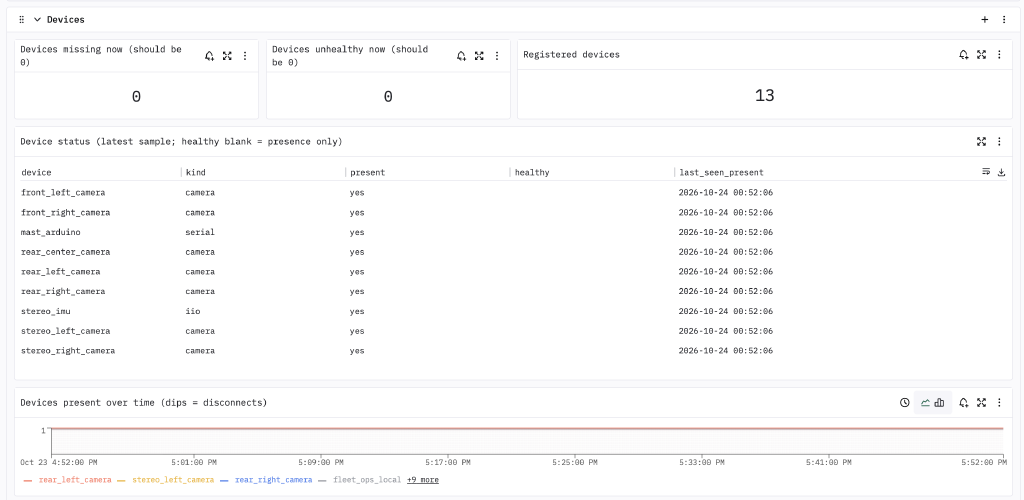Open Registered devices panel menu
Image resolution: width=1024 pixels, height=500 pixels.
(x=999, y=55)
